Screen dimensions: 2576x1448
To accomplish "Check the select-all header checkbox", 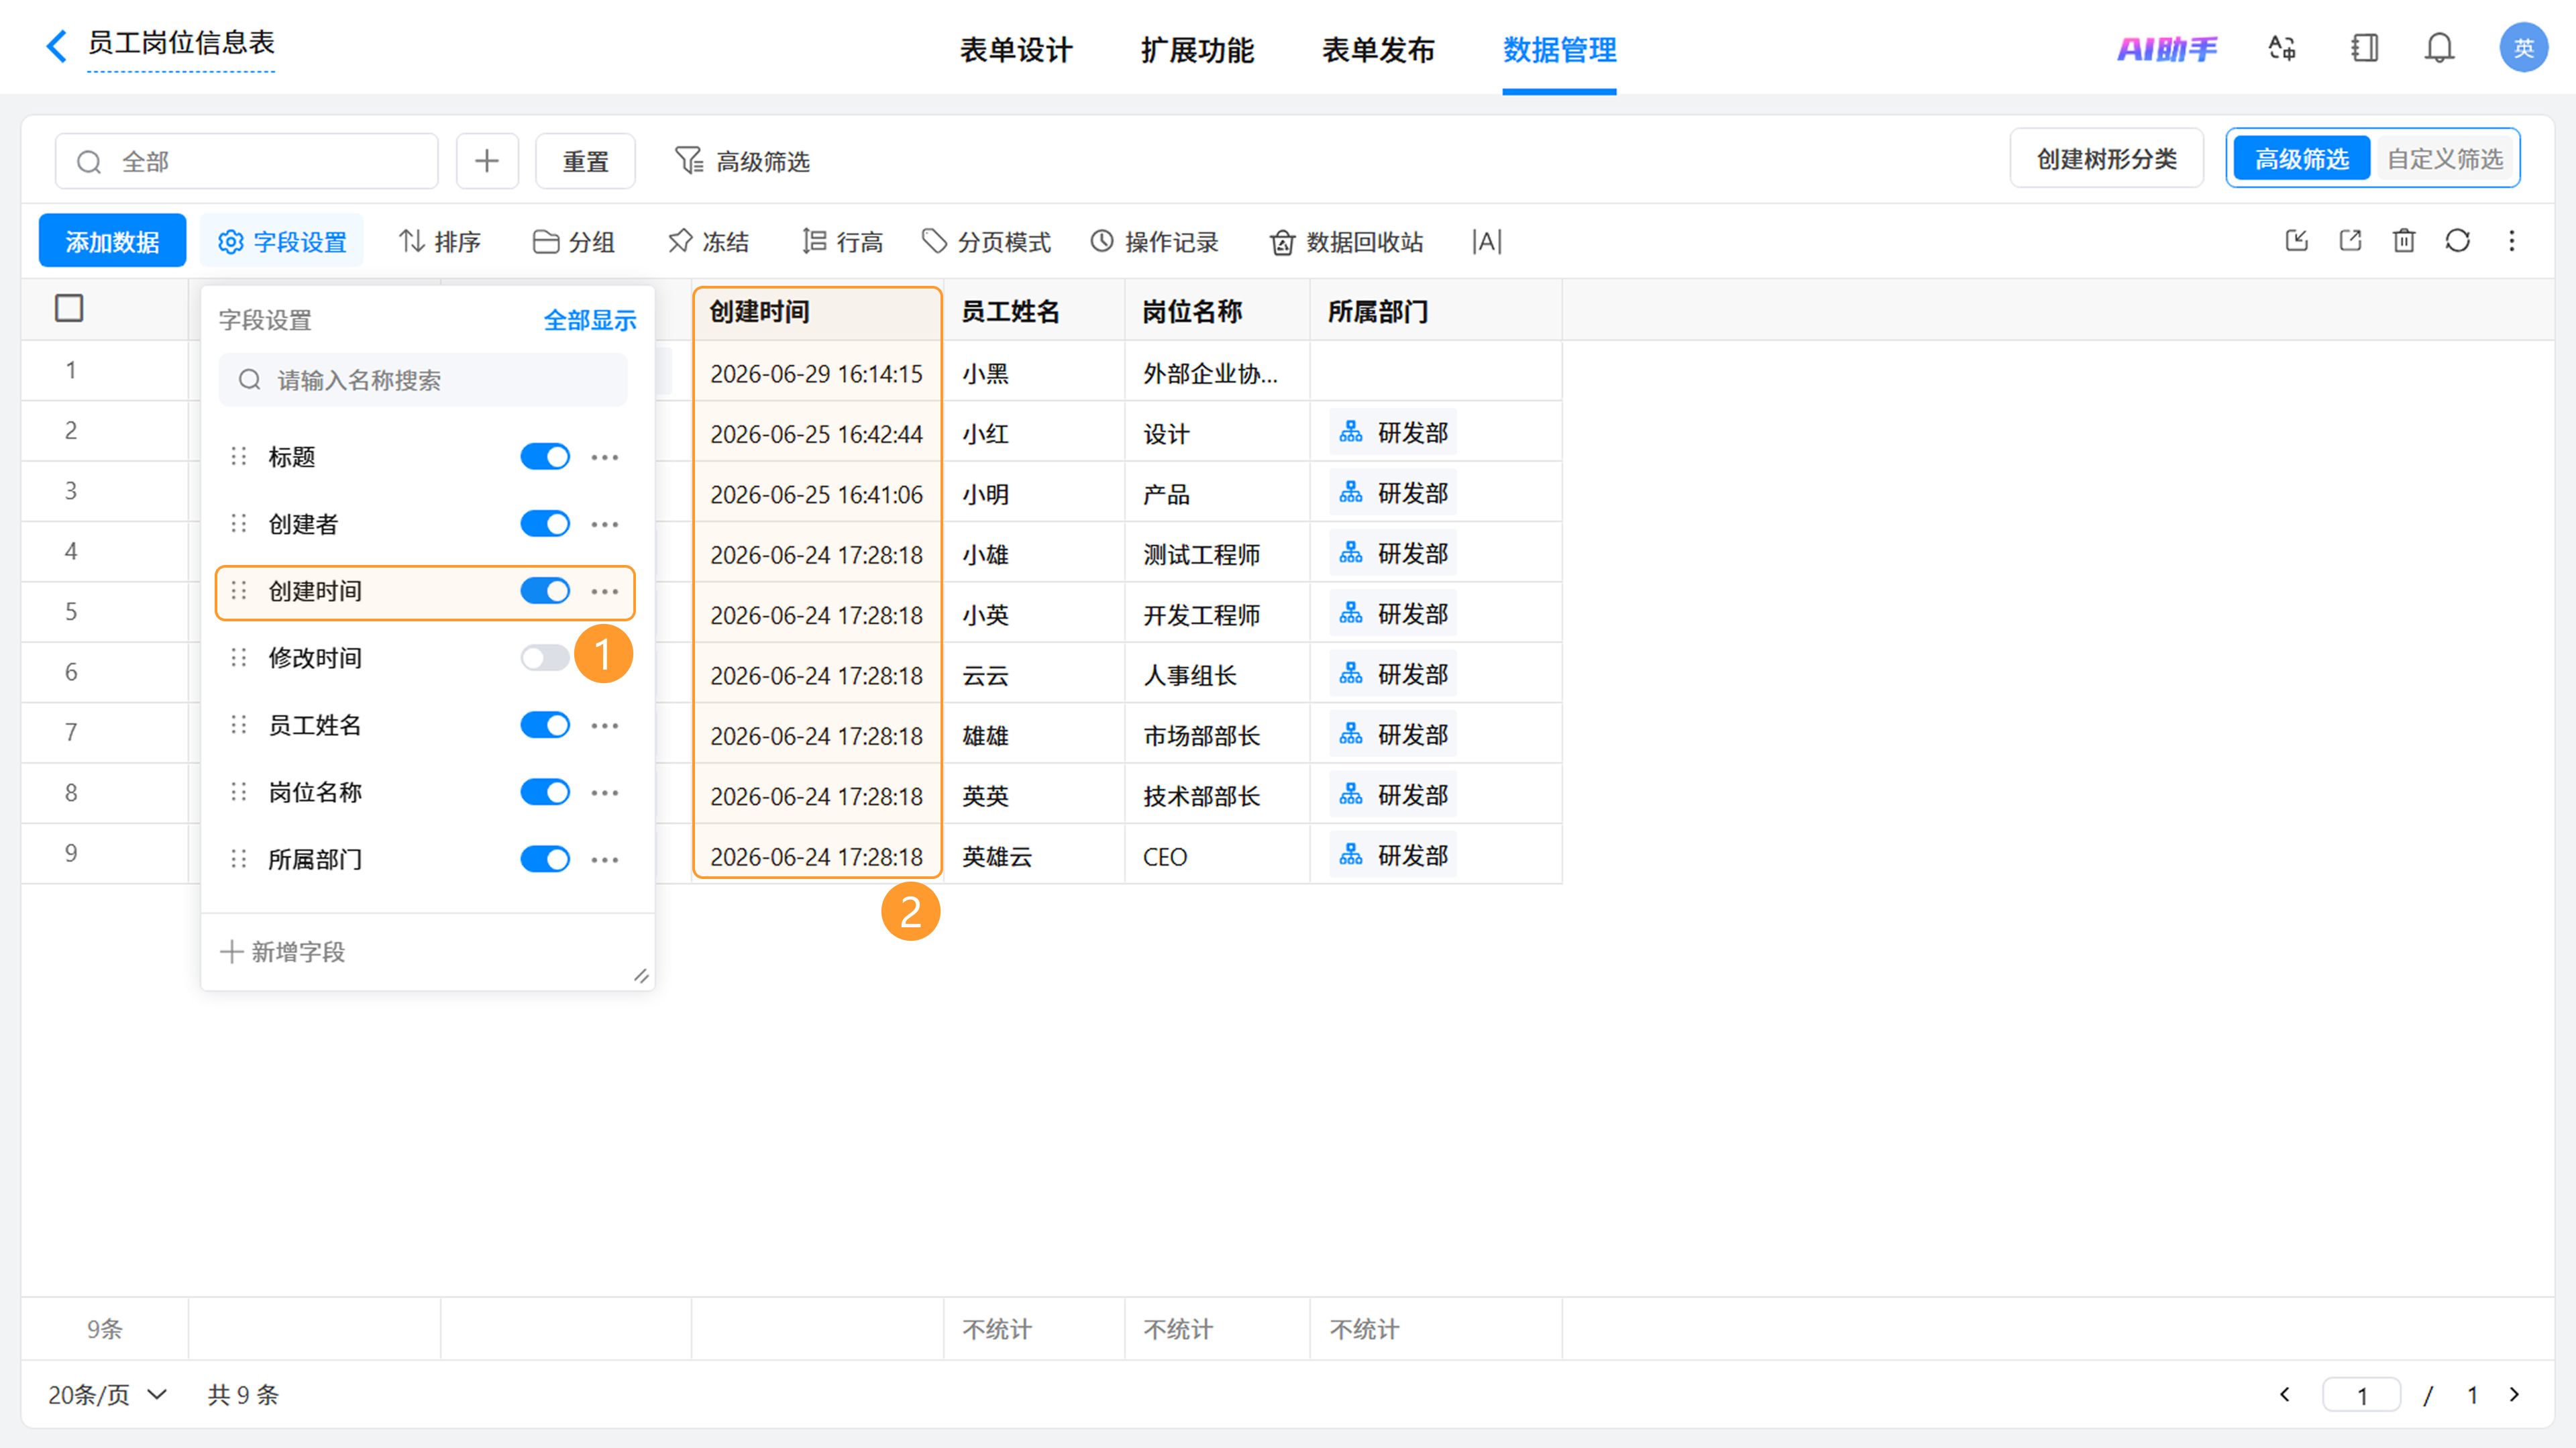I will click(69, 308).
